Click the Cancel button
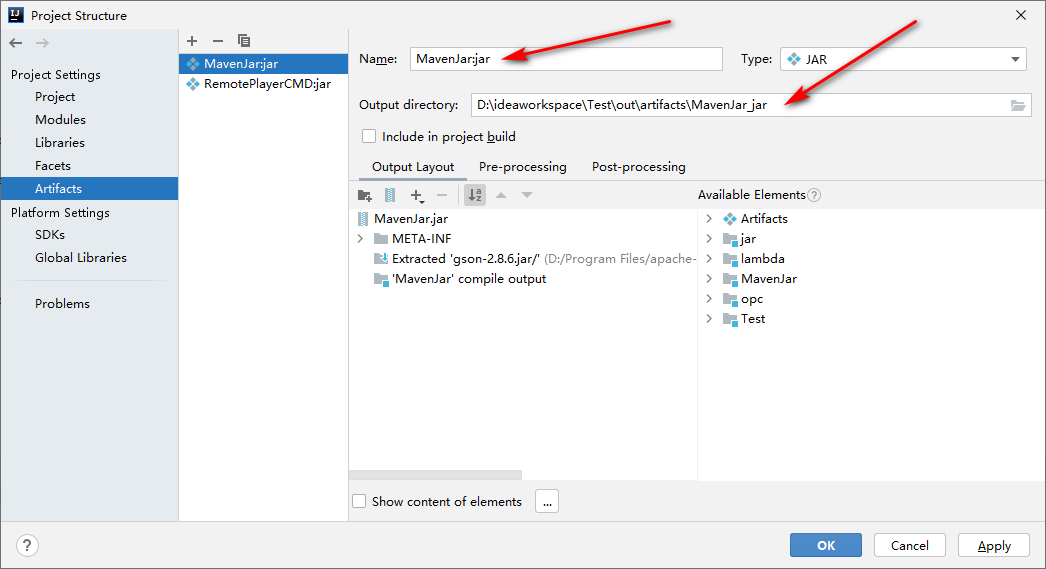Image resolution: width=1046 pixels, height=569 pixels. click(910, 545)
